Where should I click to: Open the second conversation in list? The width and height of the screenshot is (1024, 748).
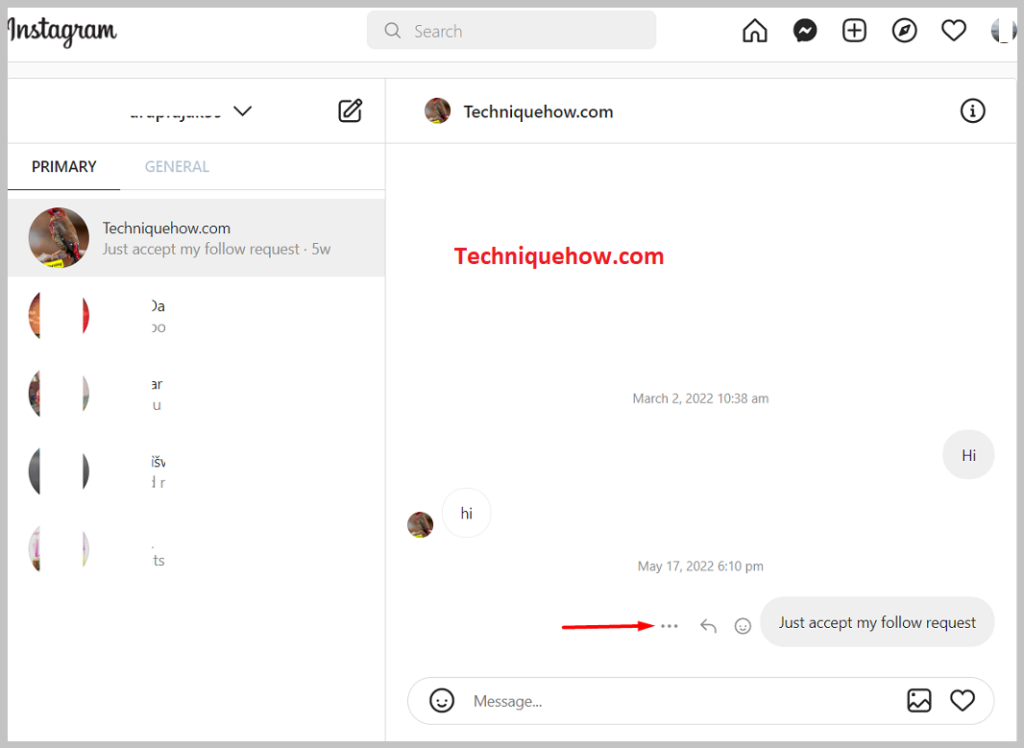pyautogui.click(x=196, y=316)
